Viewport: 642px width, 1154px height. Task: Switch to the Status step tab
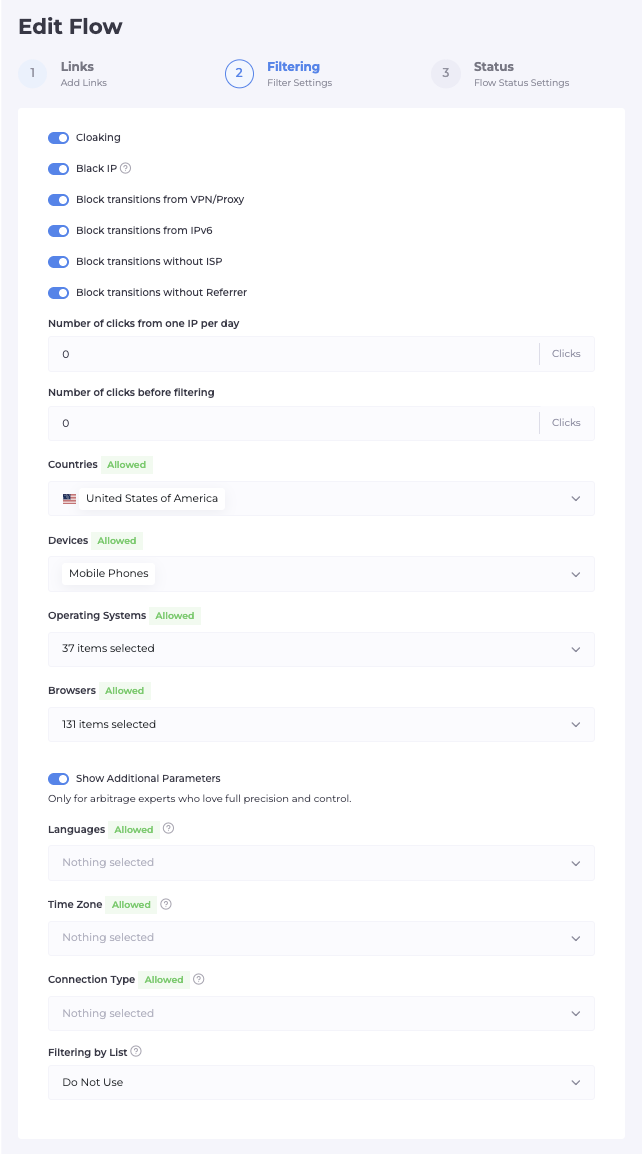point(494,73)
